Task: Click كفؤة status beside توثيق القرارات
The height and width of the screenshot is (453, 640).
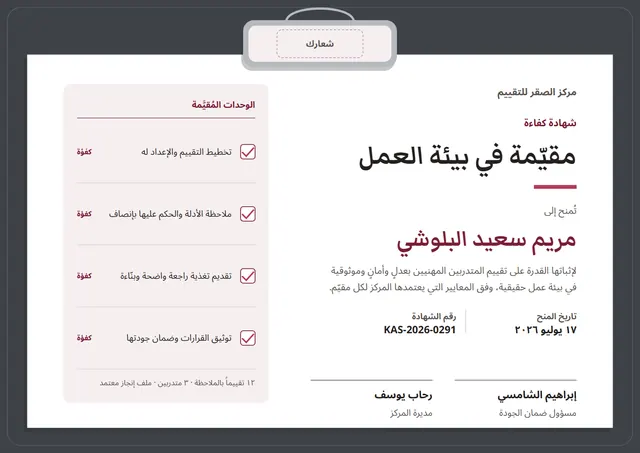Action: [84, 338]
